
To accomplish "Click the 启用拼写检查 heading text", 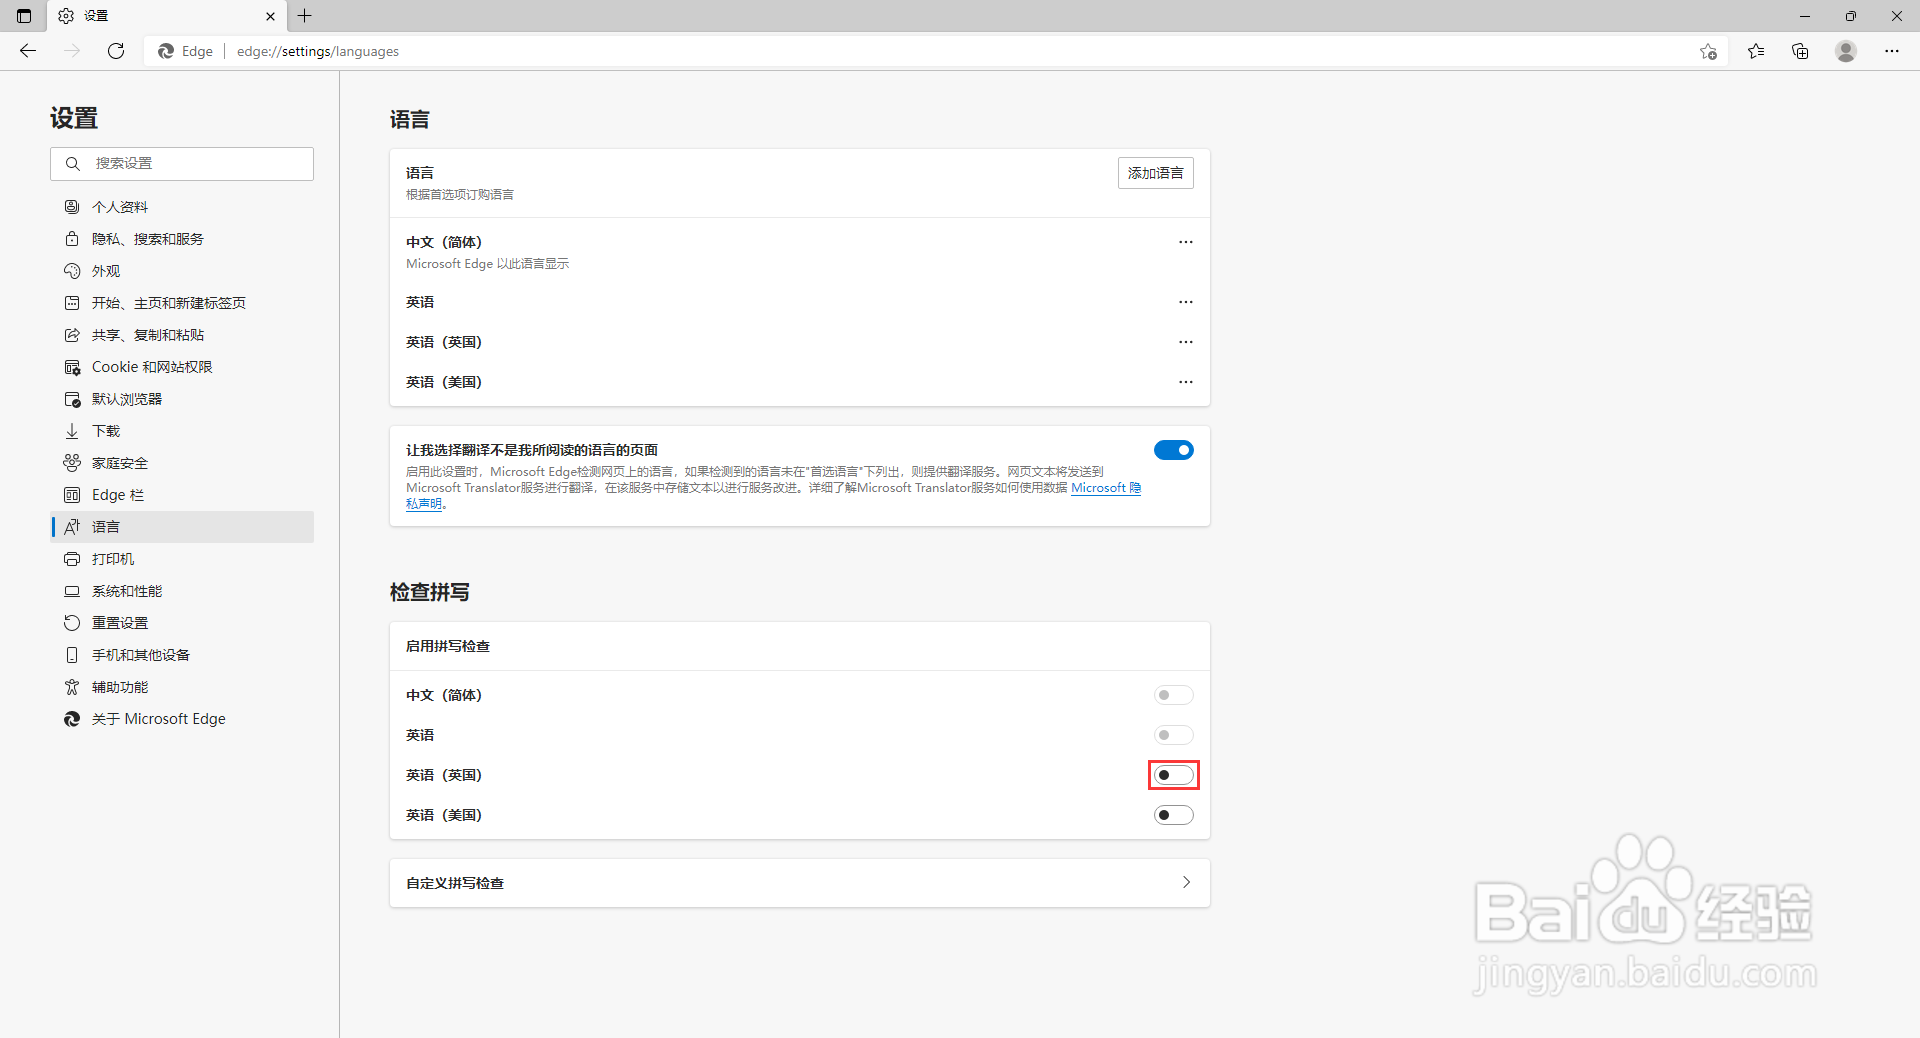I will tap(448, 646).
